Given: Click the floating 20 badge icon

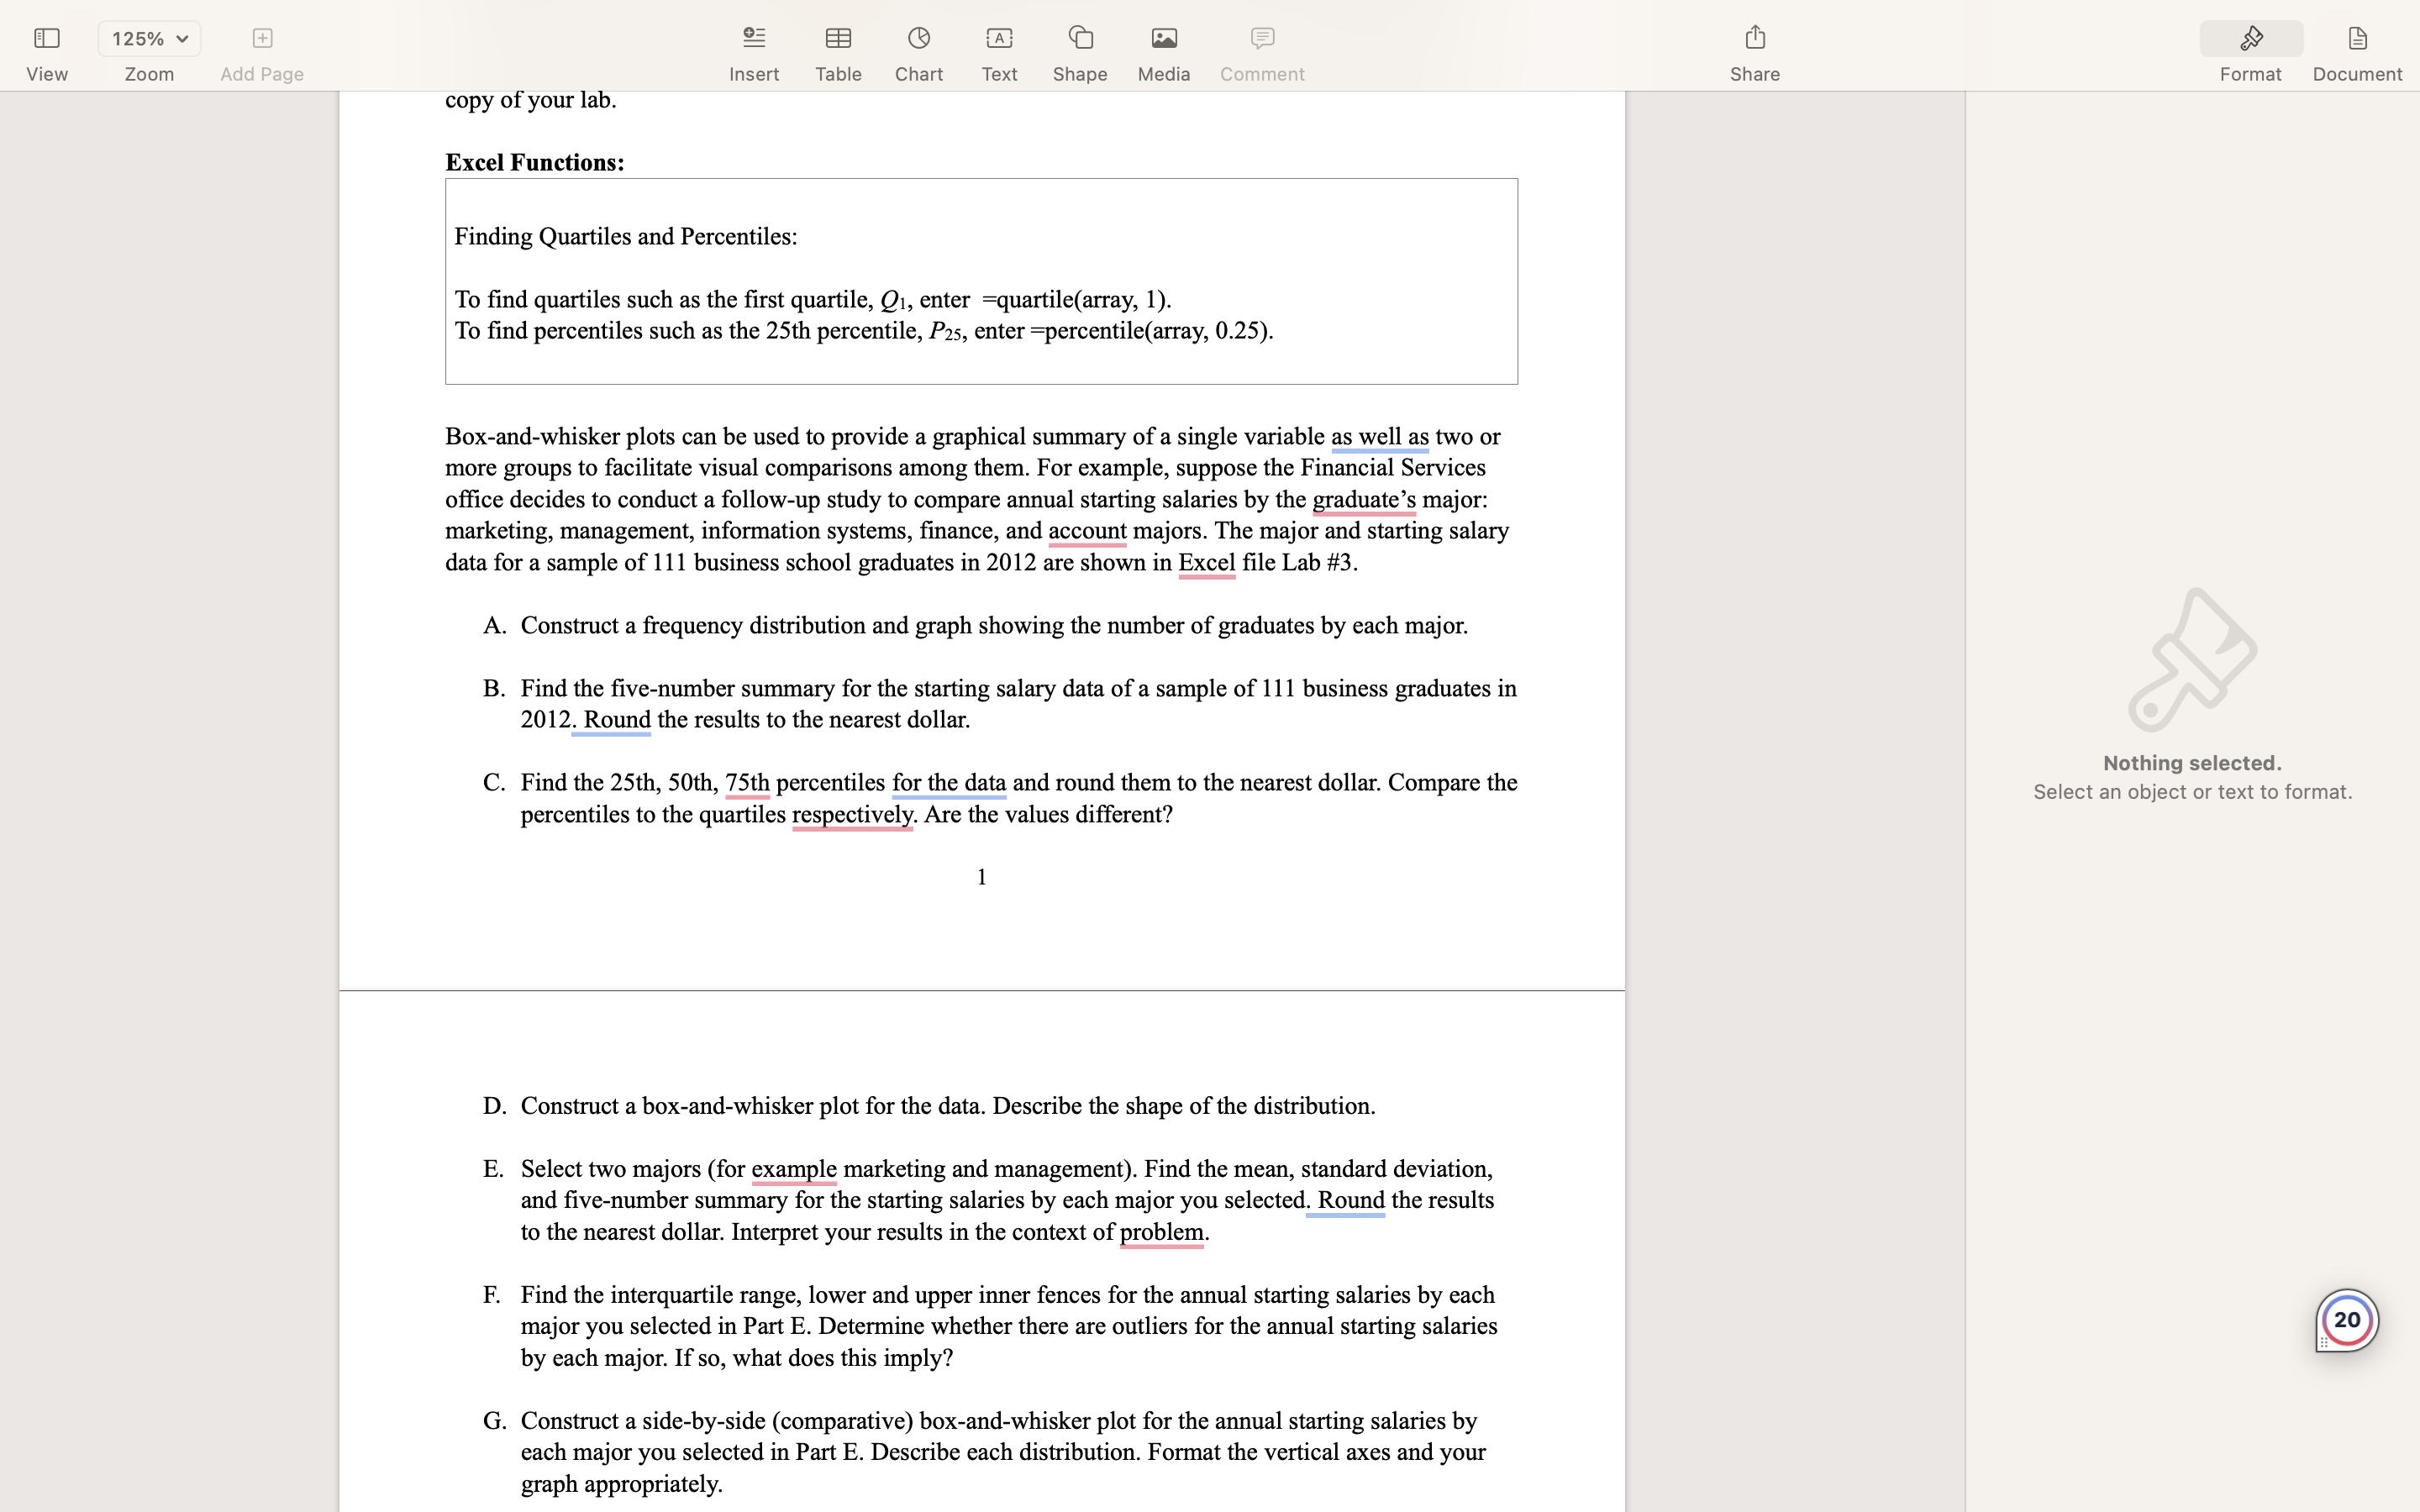Looking at the screenshot, I should 2345,1320.
